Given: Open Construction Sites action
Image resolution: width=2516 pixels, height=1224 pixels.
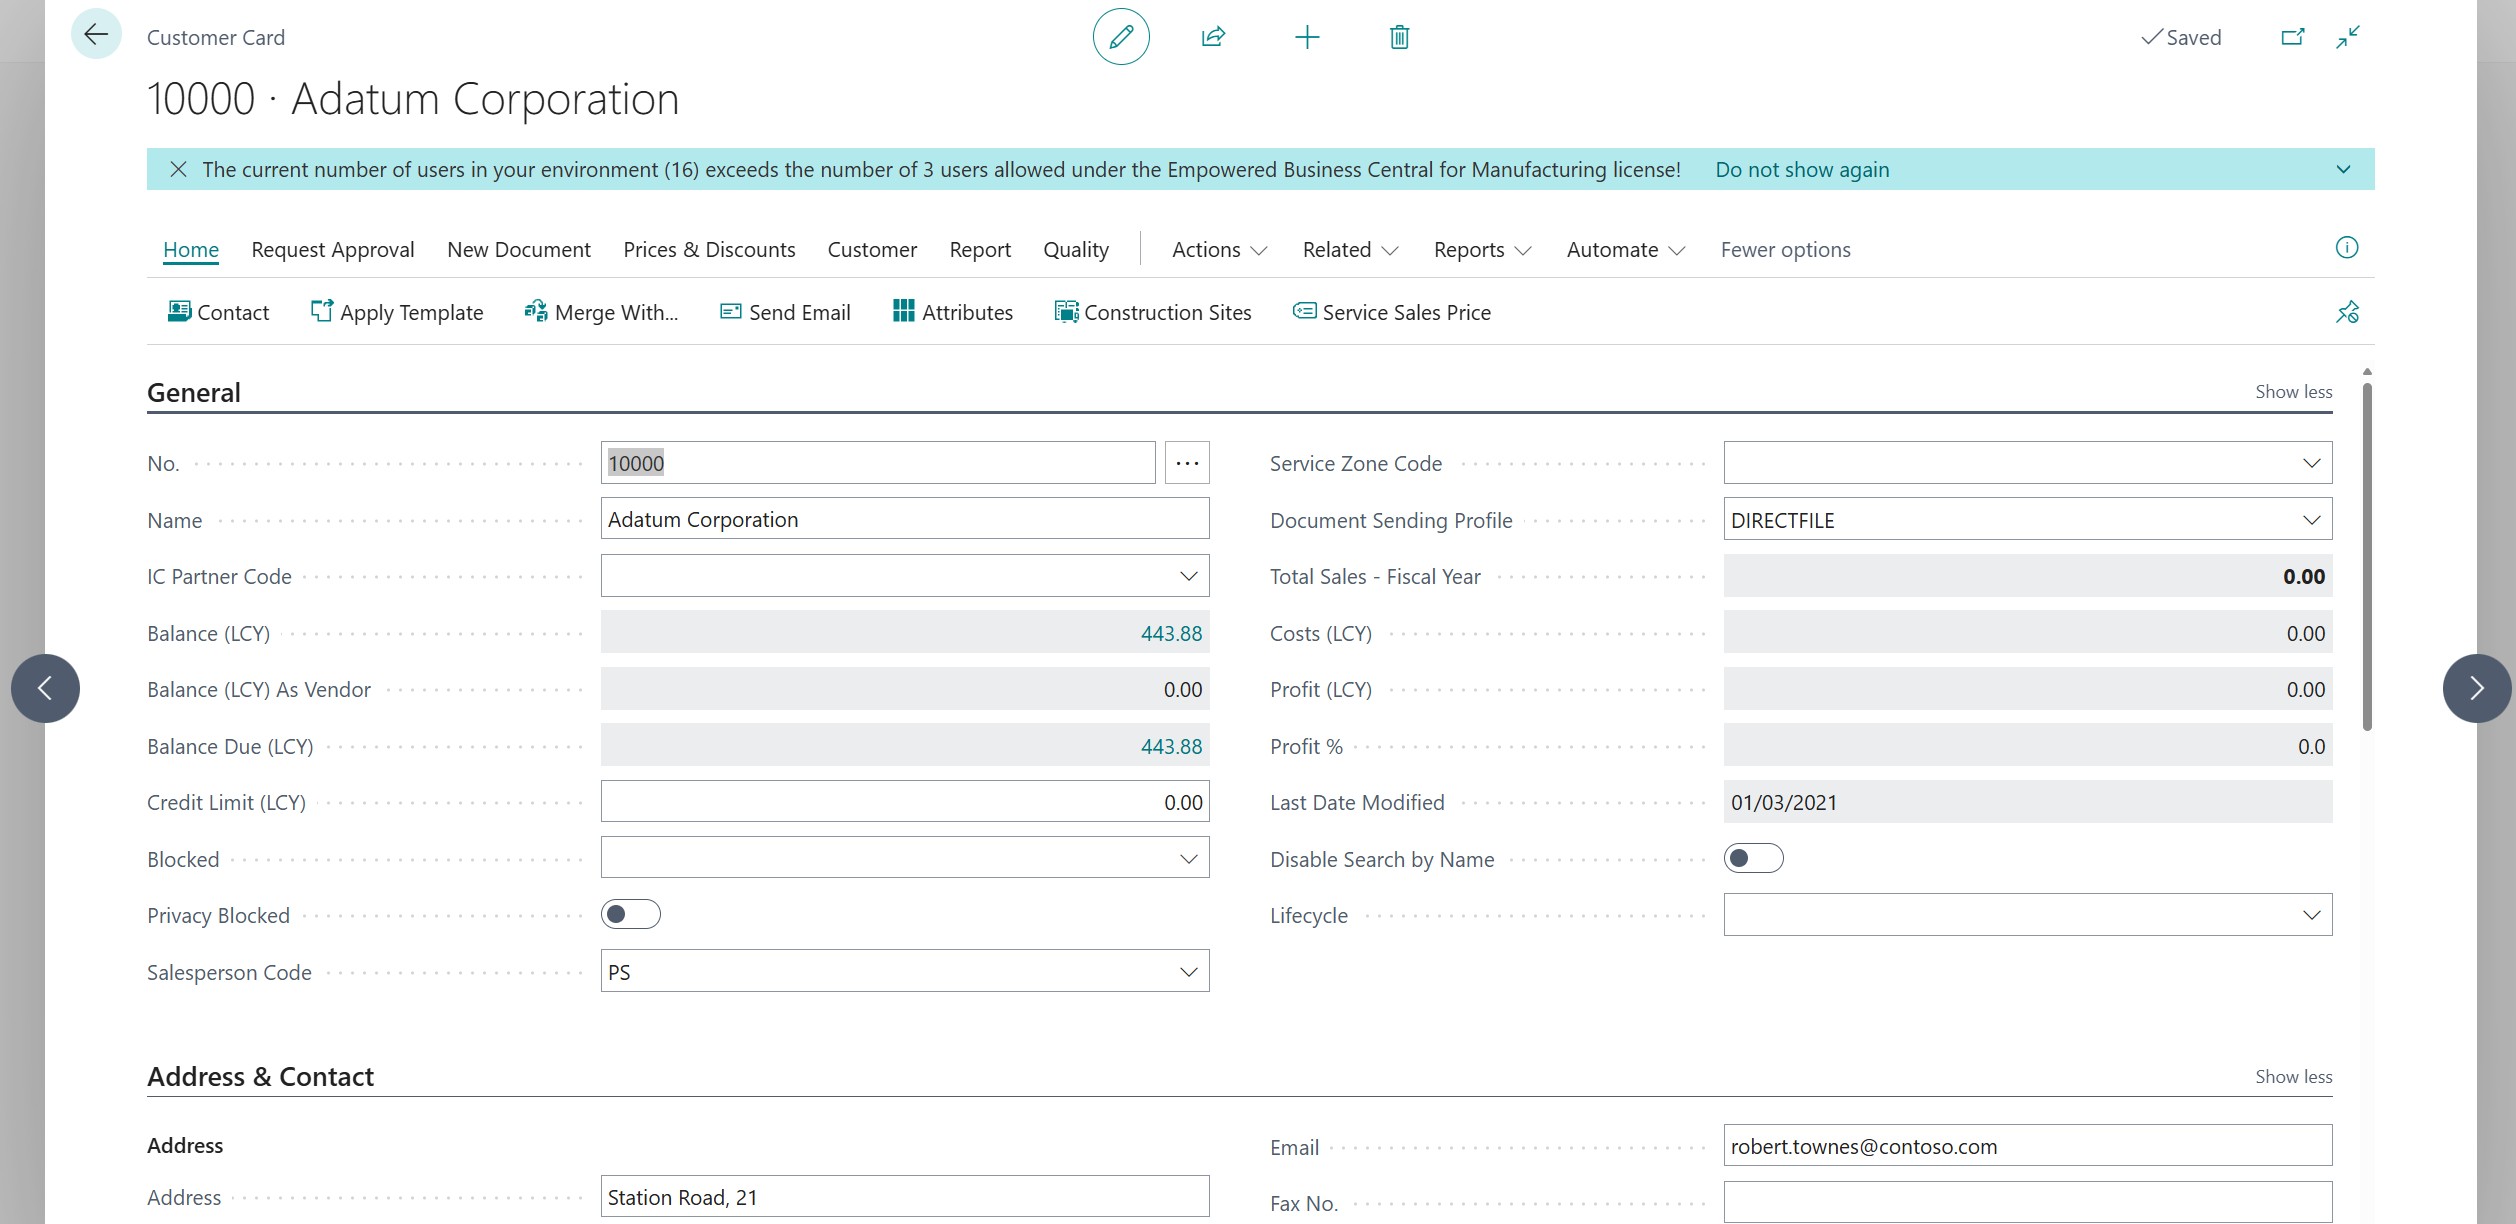Looking at the screenshot, I should 1152,312.
